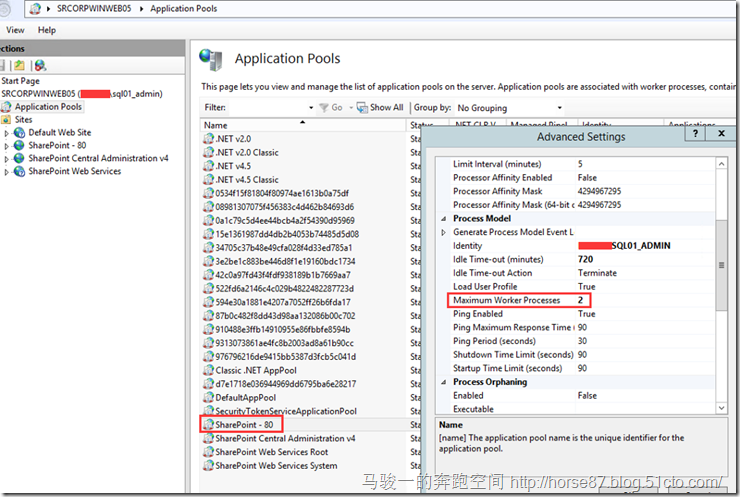This screenshot has width=740, height=497.
Task: Click the Go filter button
Action: pyautogui.click(x=331, y=108)
